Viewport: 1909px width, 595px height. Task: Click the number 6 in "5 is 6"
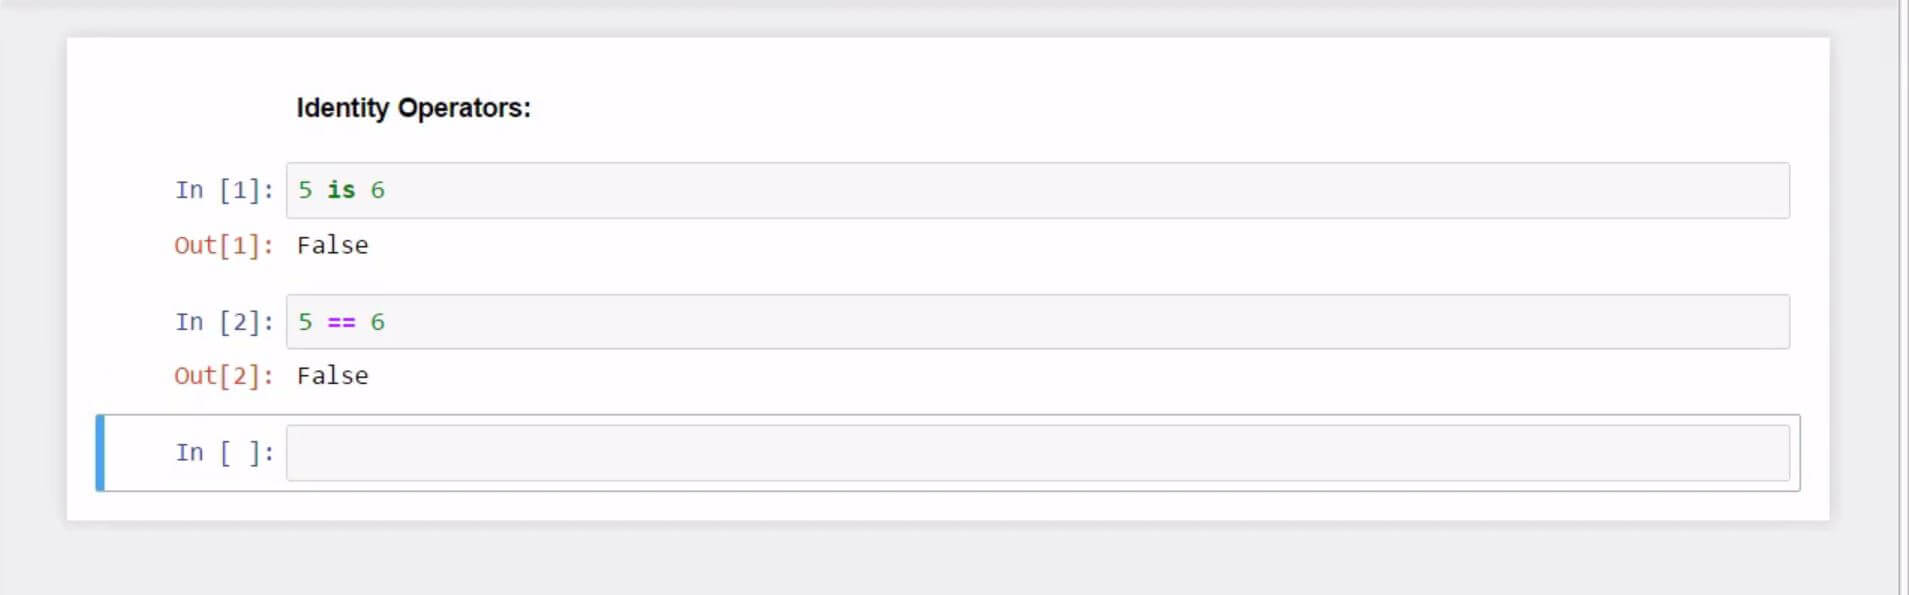[x=377, y=190]
